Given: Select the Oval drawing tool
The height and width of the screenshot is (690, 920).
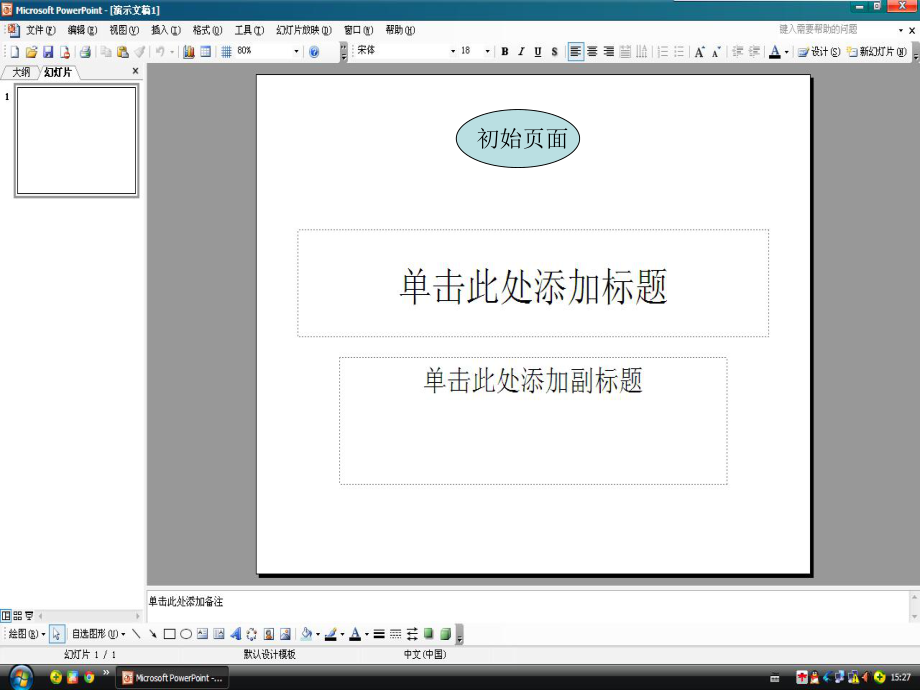Looking at the screenshot, I should pos(186,634).
